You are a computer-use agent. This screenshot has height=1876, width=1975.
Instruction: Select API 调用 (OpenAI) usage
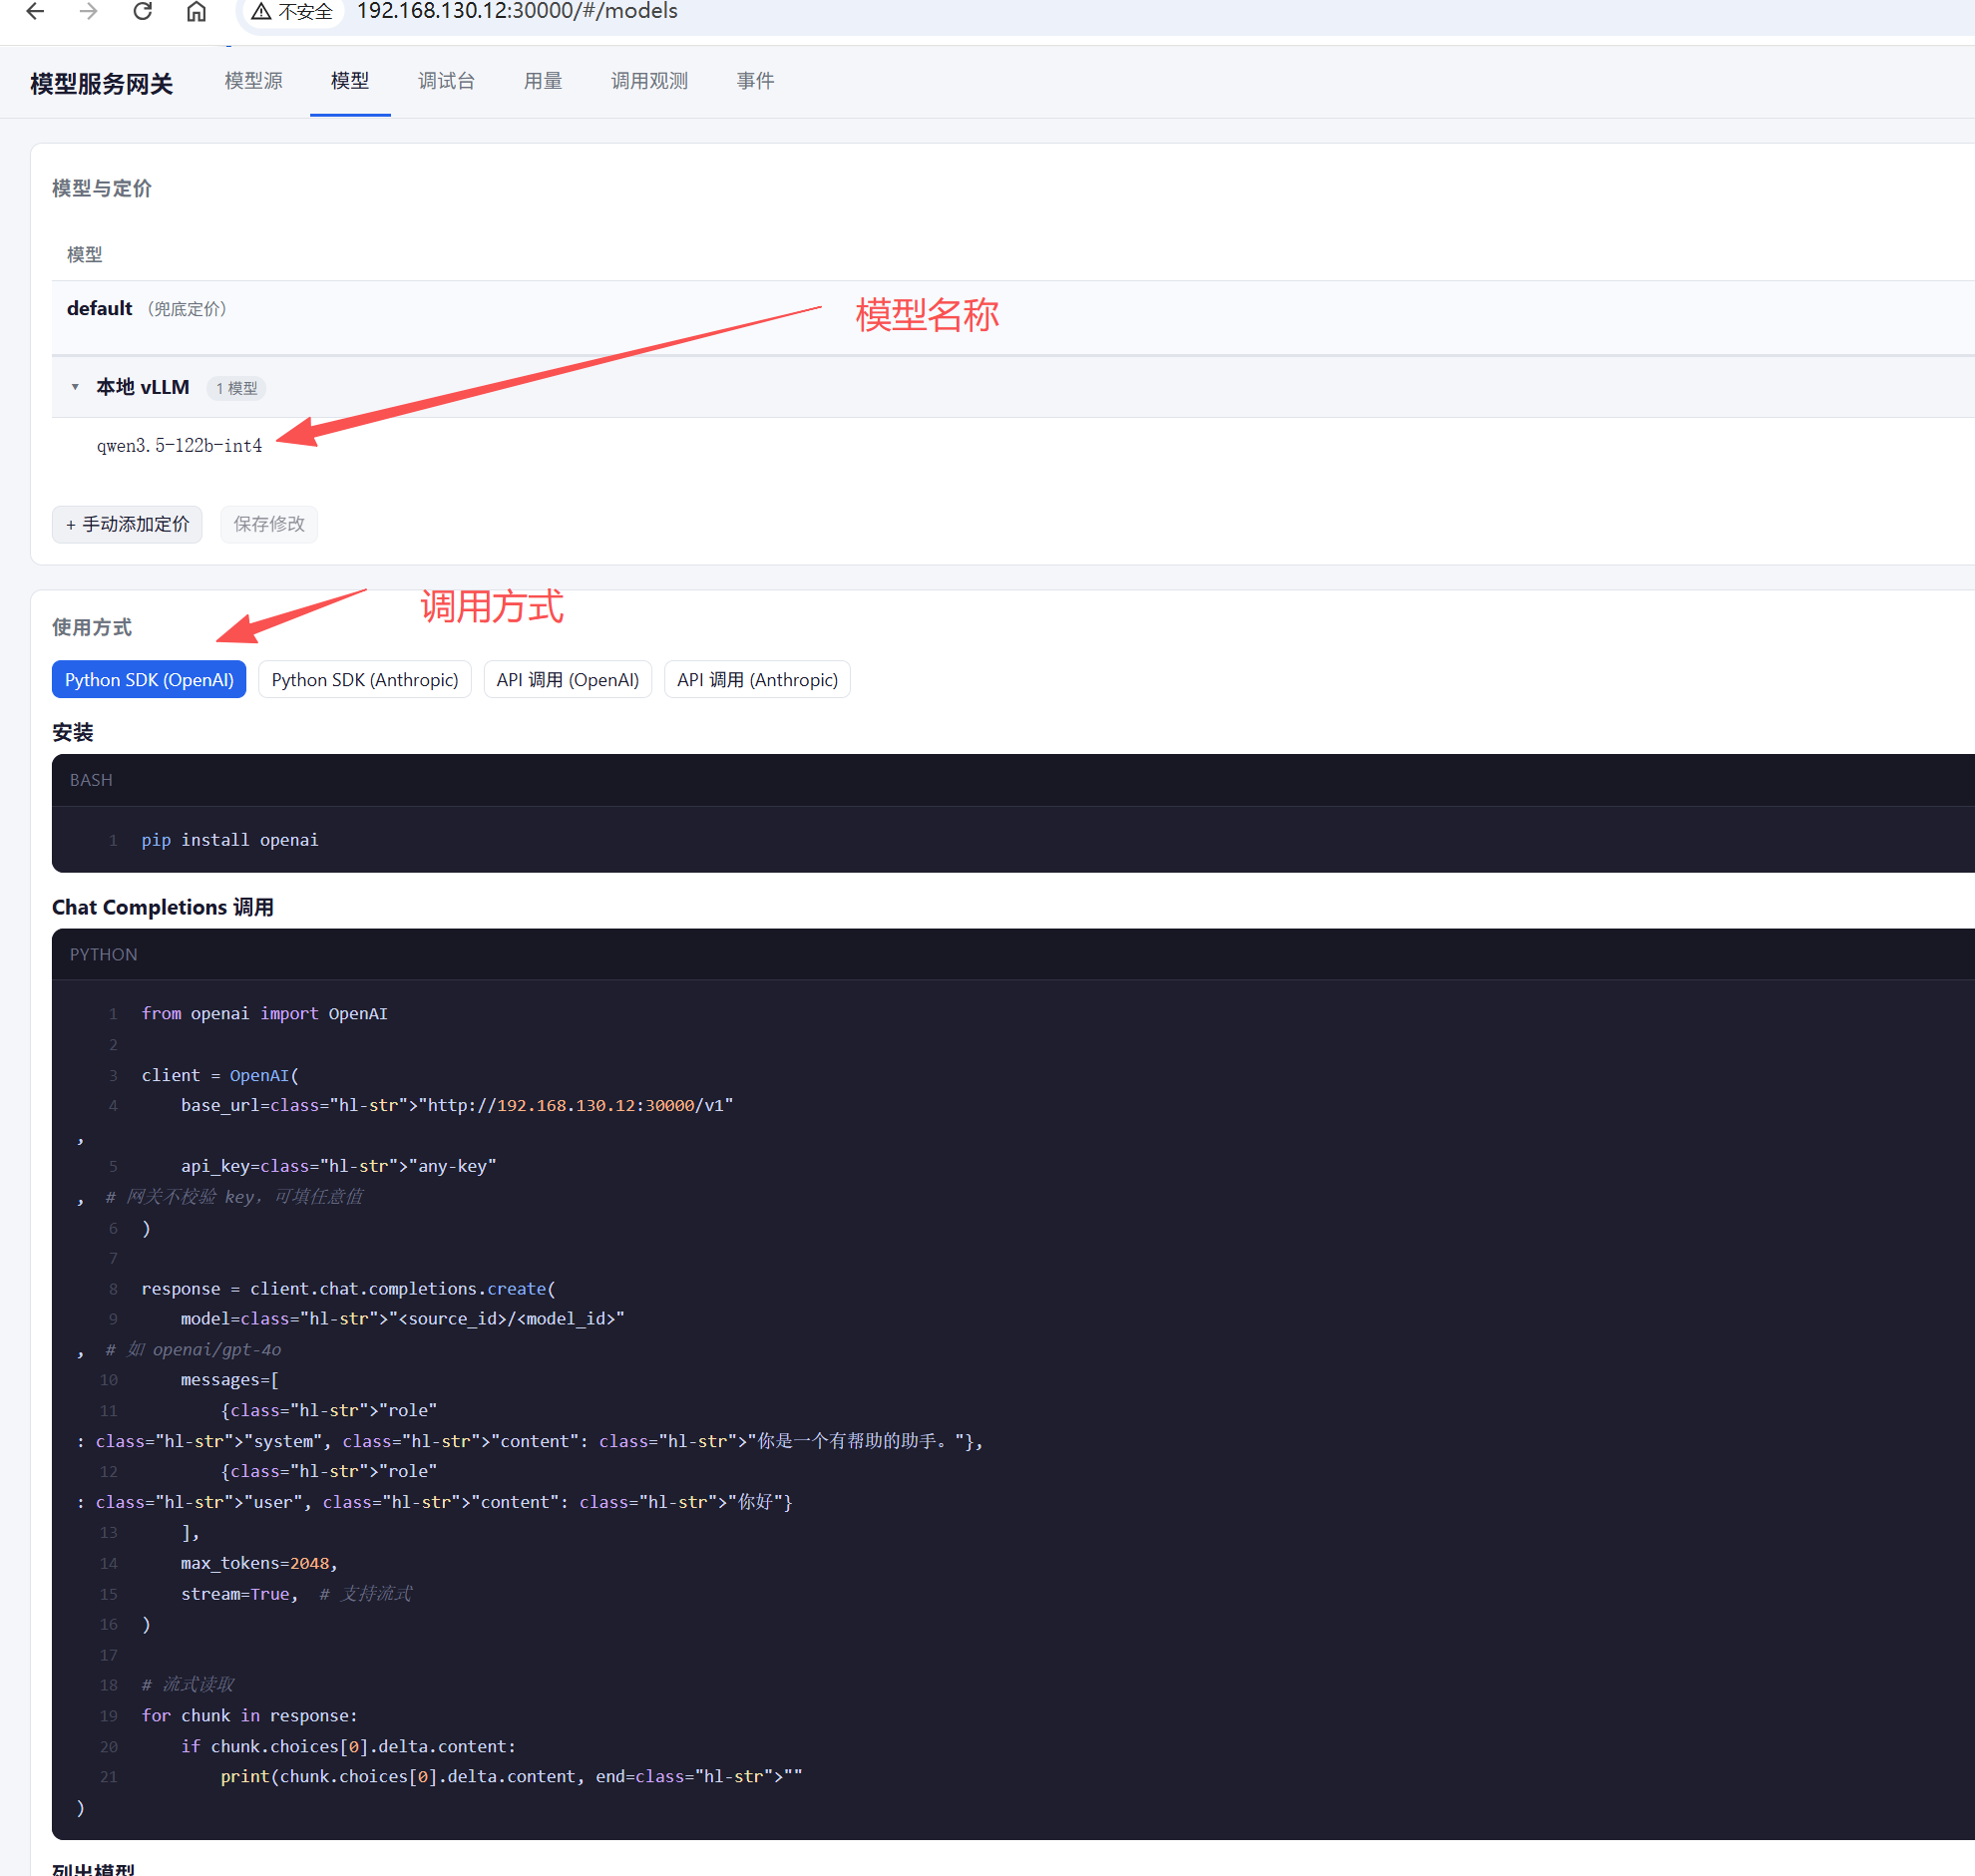568,680
